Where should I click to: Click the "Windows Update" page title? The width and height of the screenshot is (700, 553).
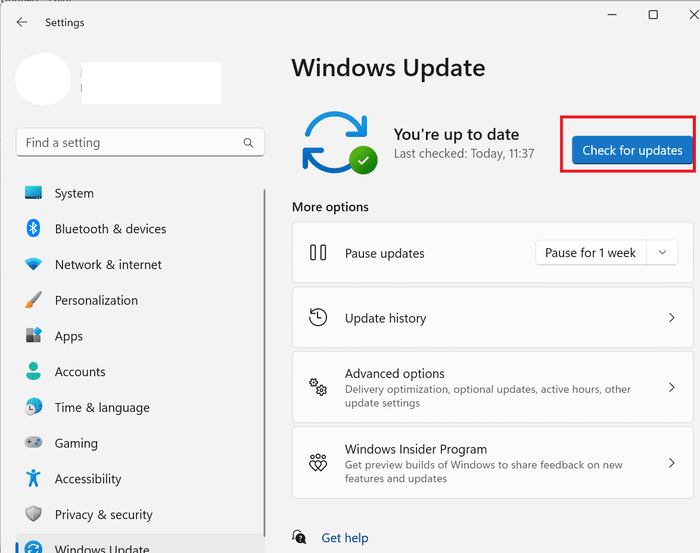(388, 68)
